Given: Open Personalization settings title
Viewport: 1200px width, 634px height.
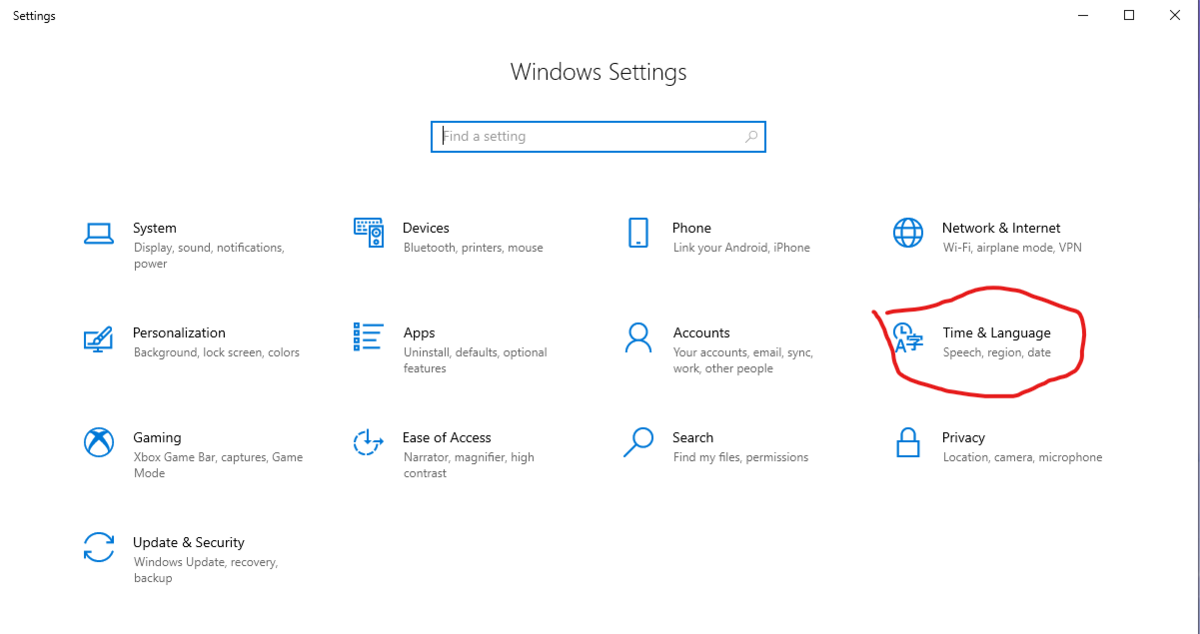Looking at the screenshot, I should (179, 333).
